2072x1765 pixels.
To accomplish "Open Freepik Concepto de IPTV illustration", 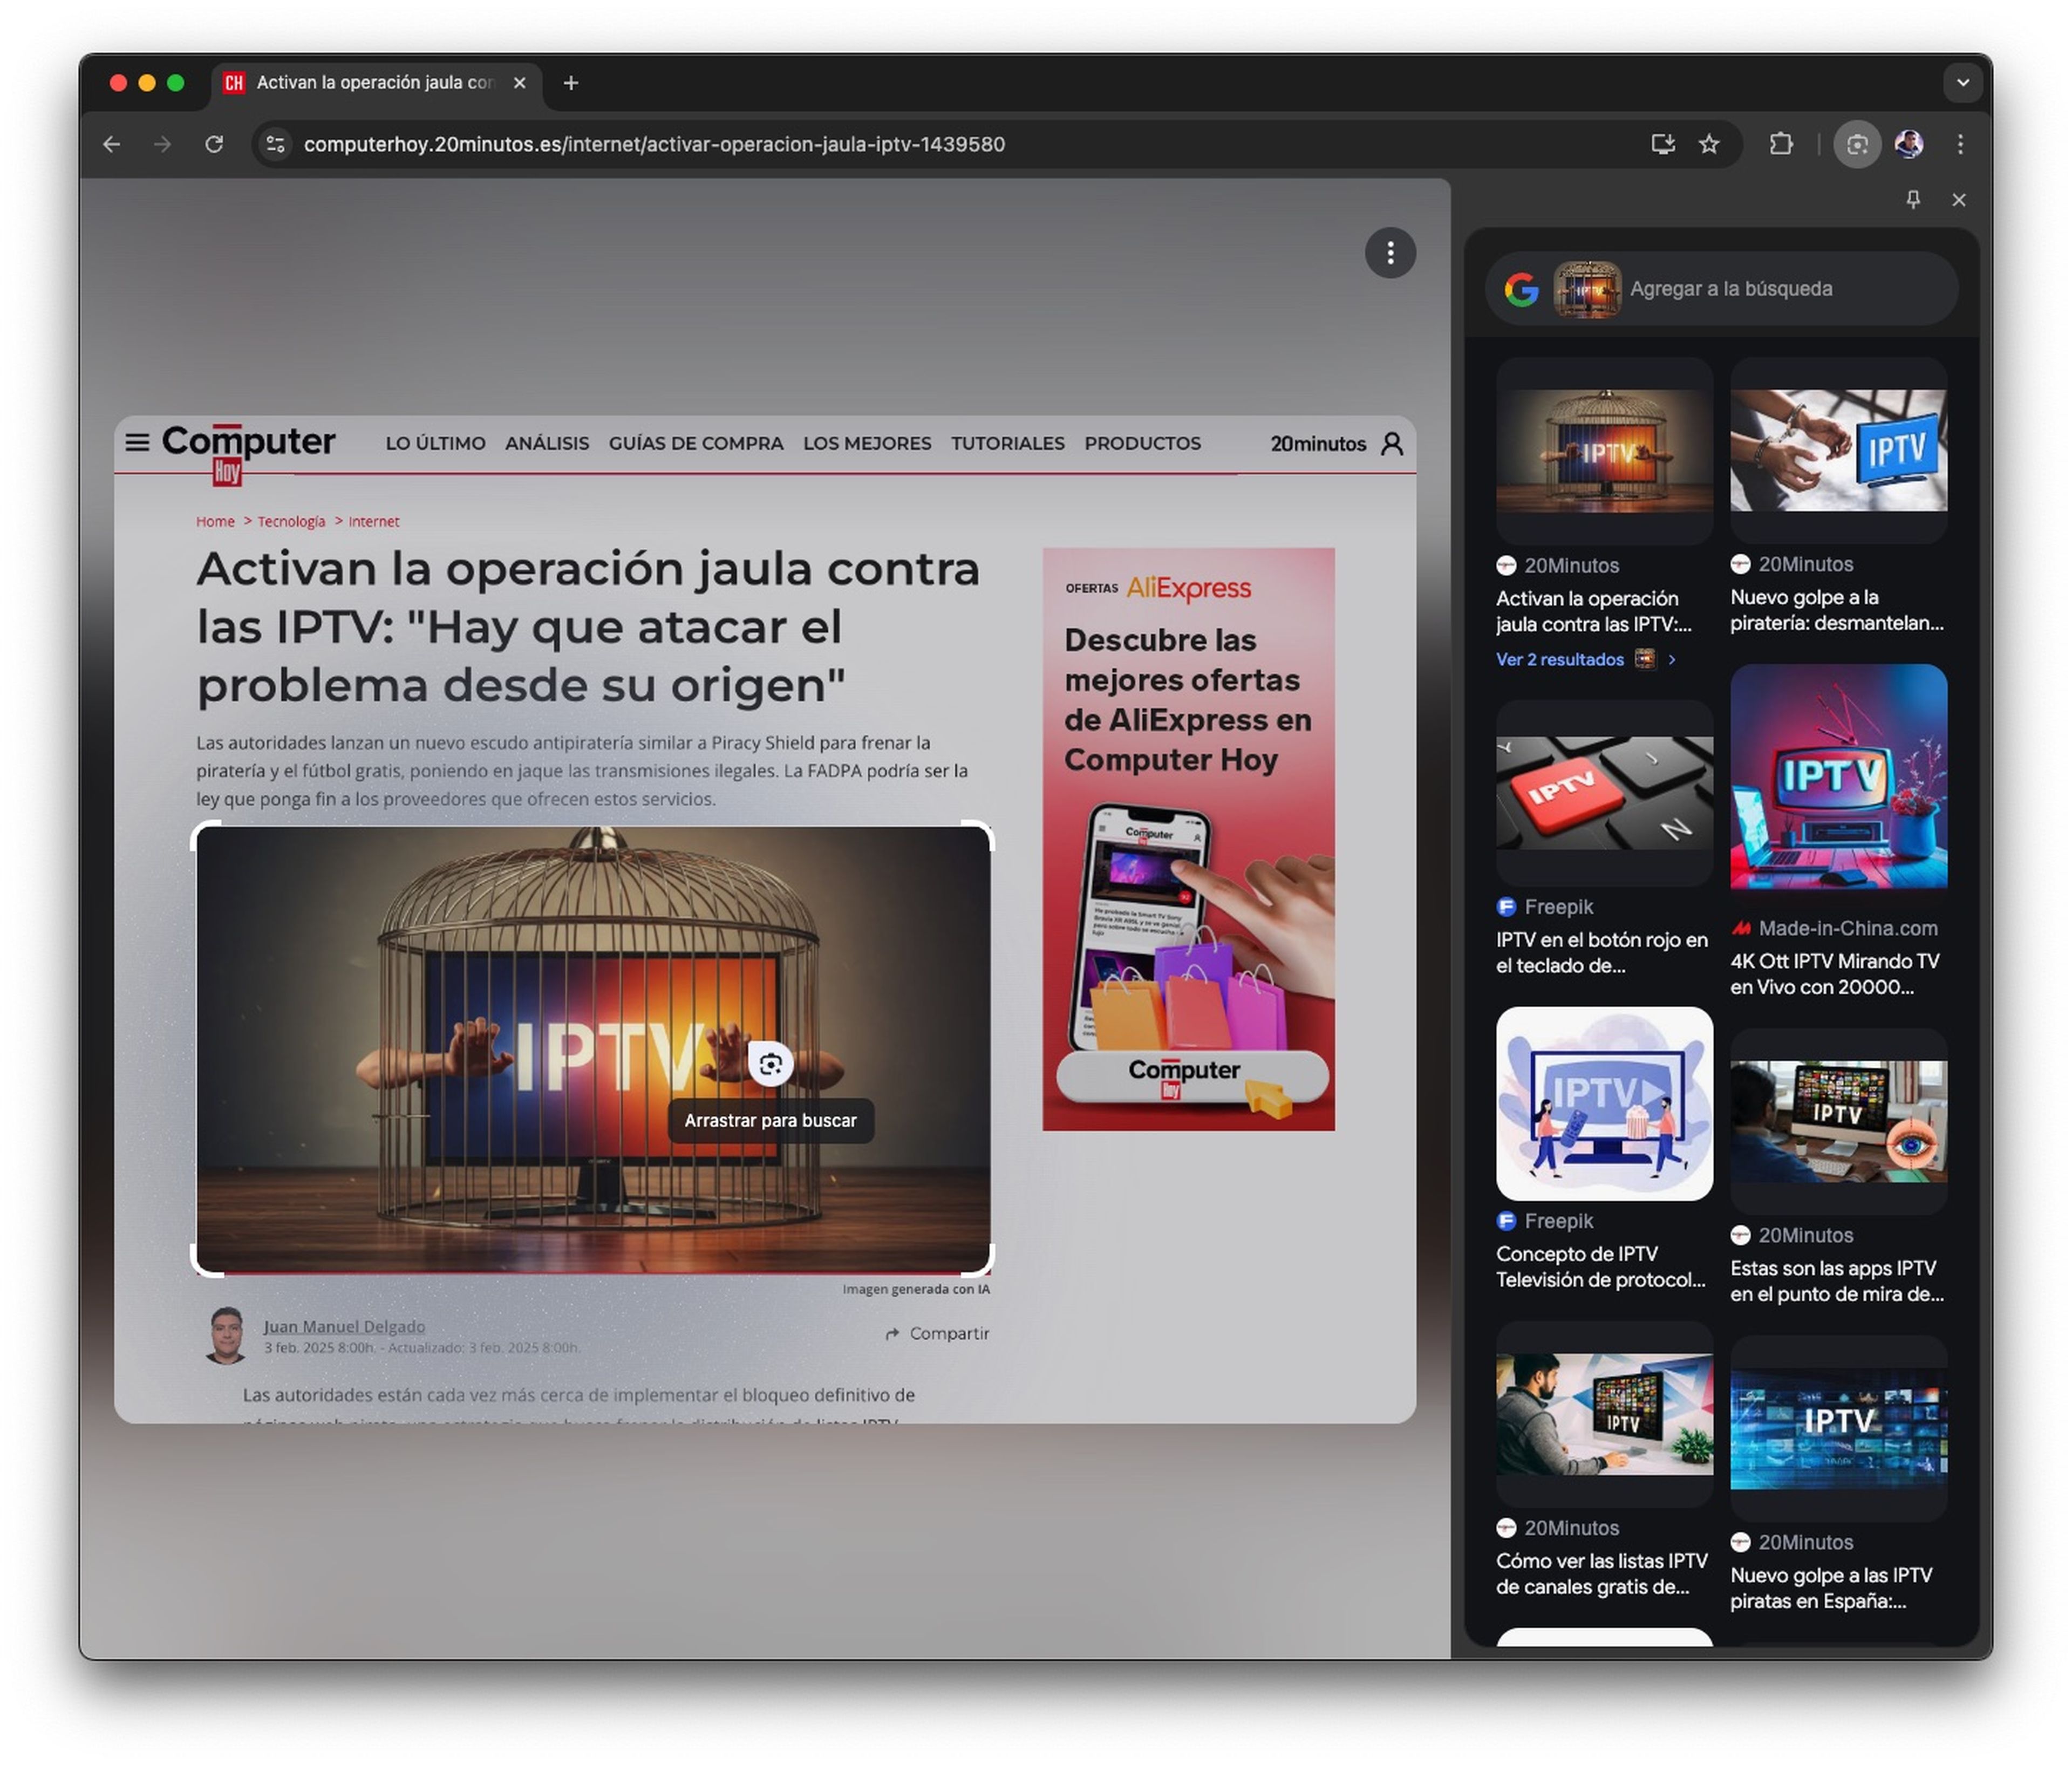I will coord(1604,1104).
